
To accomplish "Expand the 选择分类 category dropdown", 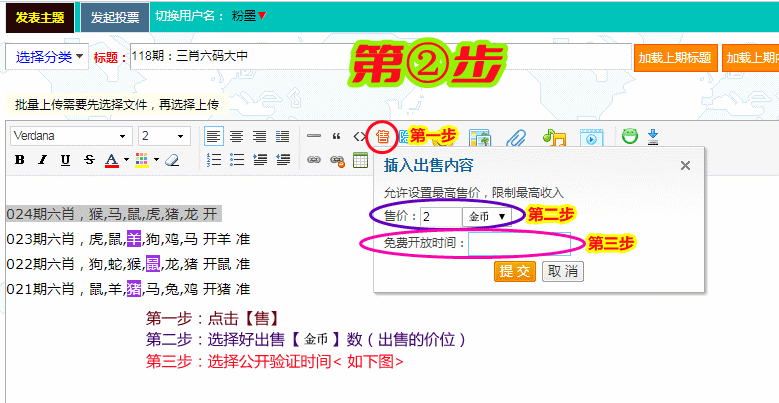I will pos(49,57).
